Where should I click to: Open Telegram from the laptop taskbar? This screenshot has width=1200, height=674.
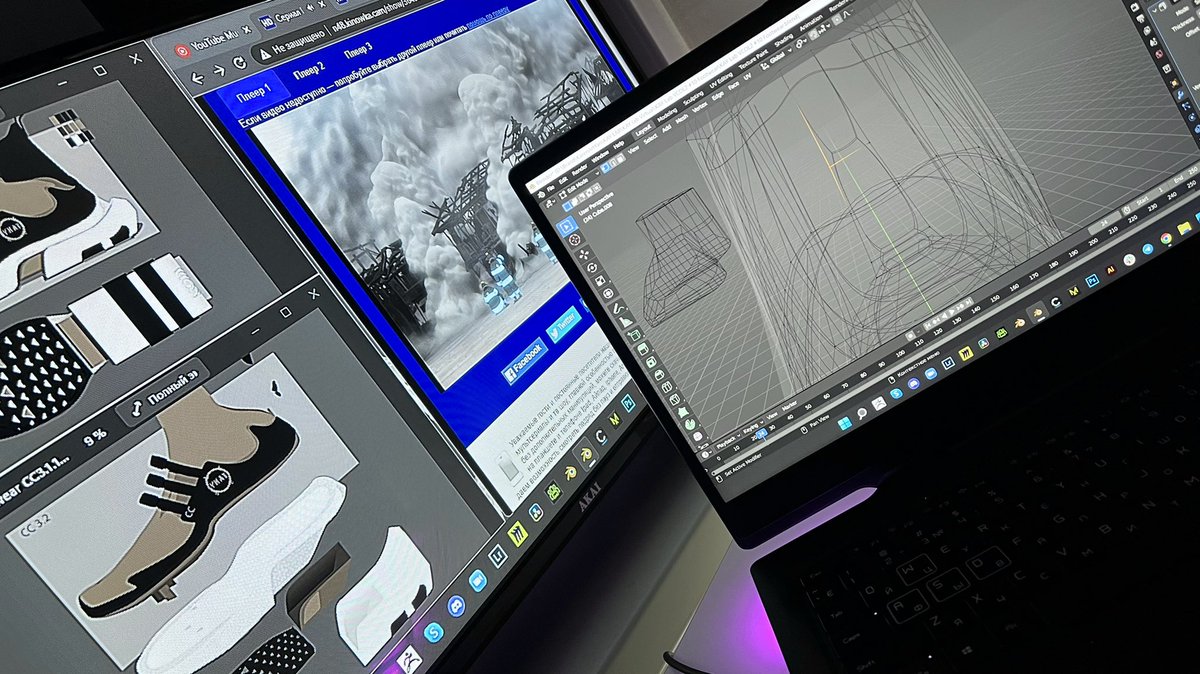point(1148,249)
